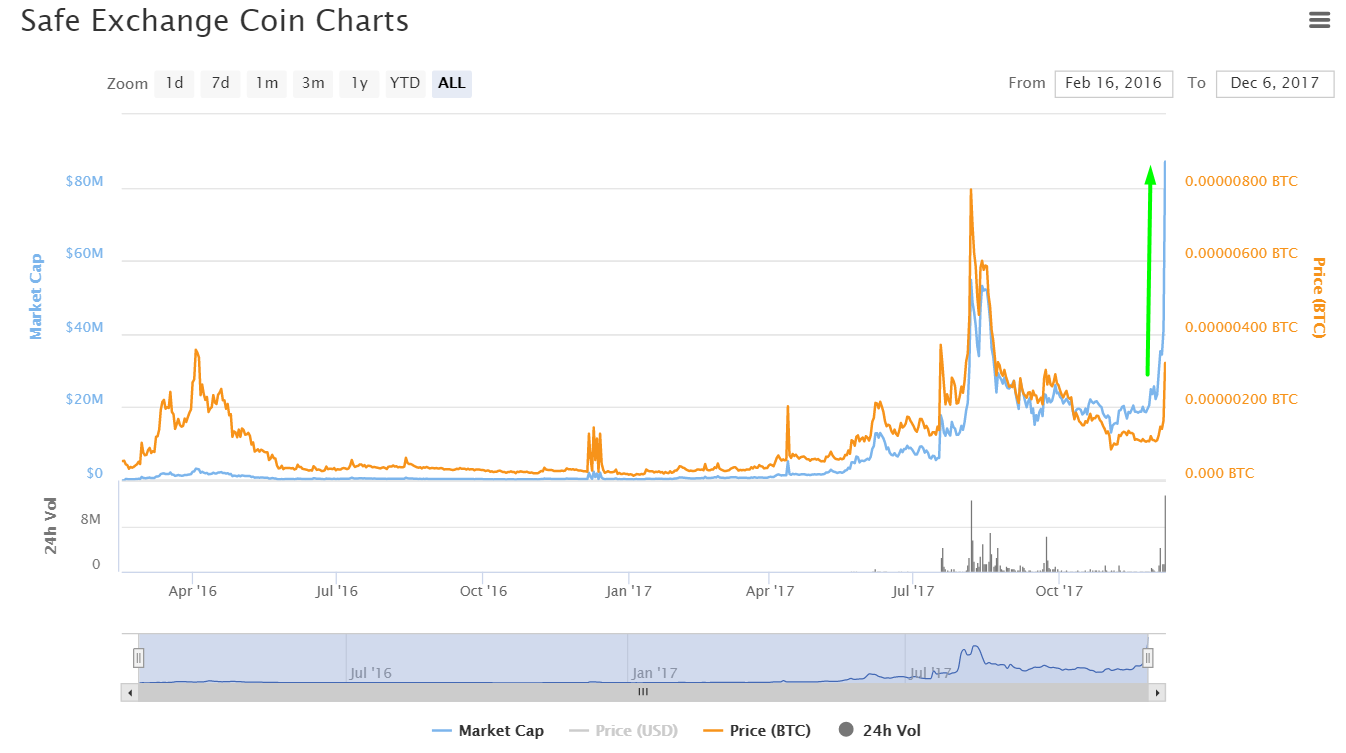
Task: Click the main chart Jul '17 label
Action: (913, 591)
